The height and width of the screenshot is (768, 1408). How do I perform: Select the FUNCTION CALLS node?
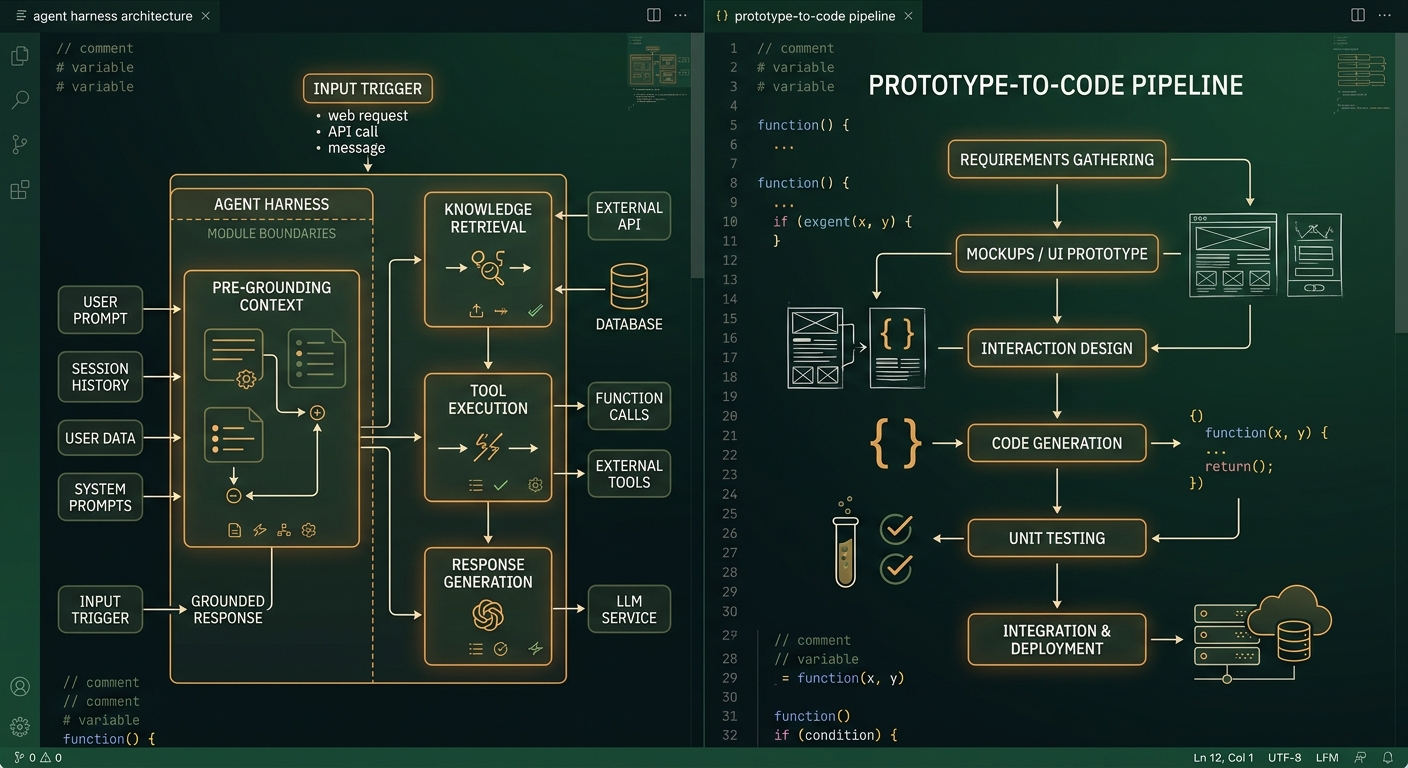coord(629,406)
